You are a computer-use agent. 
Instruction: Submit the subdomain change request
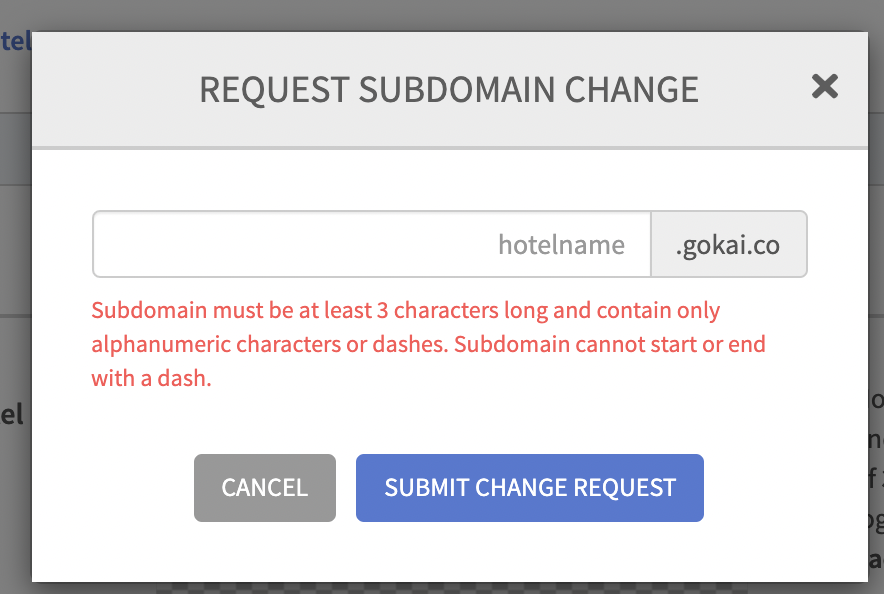coord(529,488)
